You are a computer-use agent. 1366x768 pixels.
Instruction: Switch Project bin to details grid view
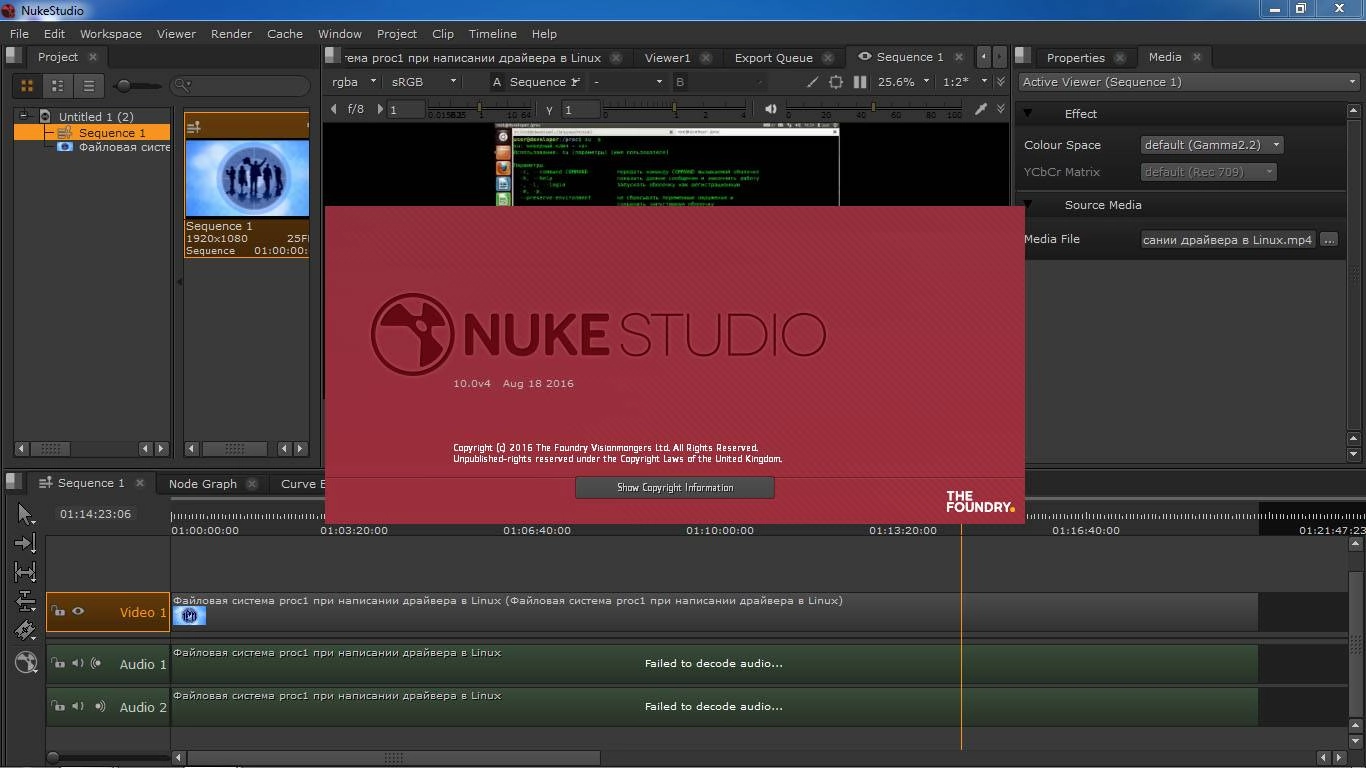point(58,86)
